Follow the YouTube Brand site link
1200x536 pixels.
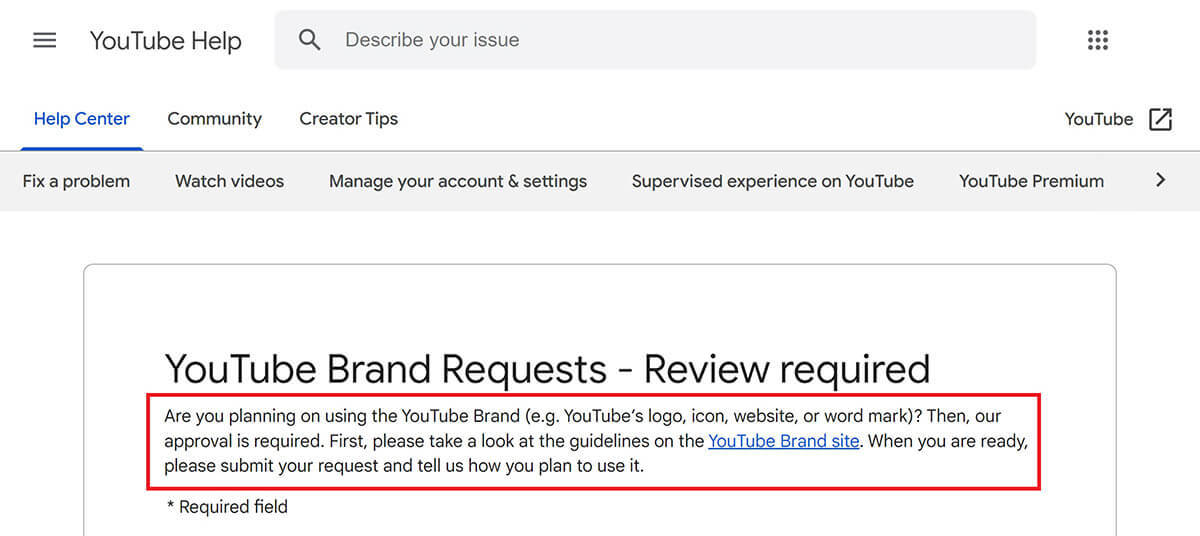pos(784,441)
